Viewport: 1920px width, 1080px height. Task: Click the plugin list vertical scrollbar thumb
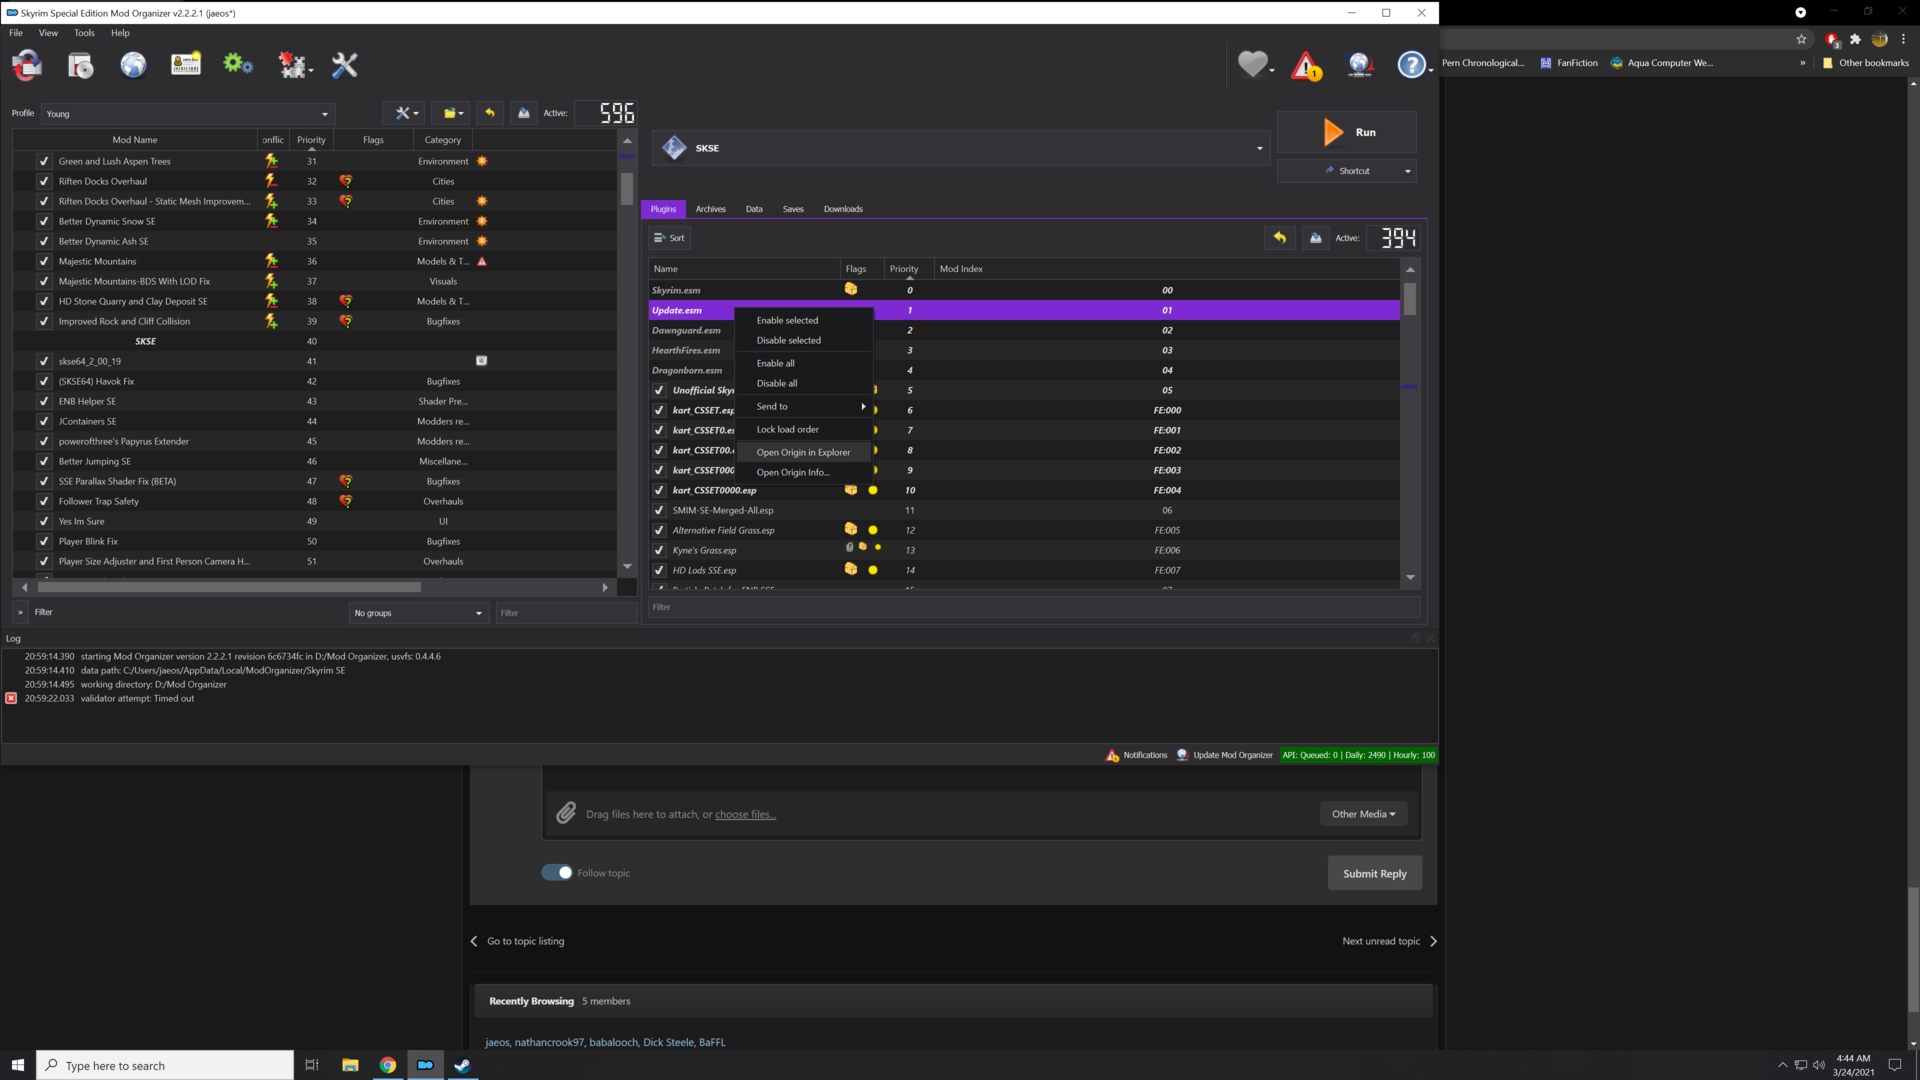pyautogui.click(x=1410, y=299)
